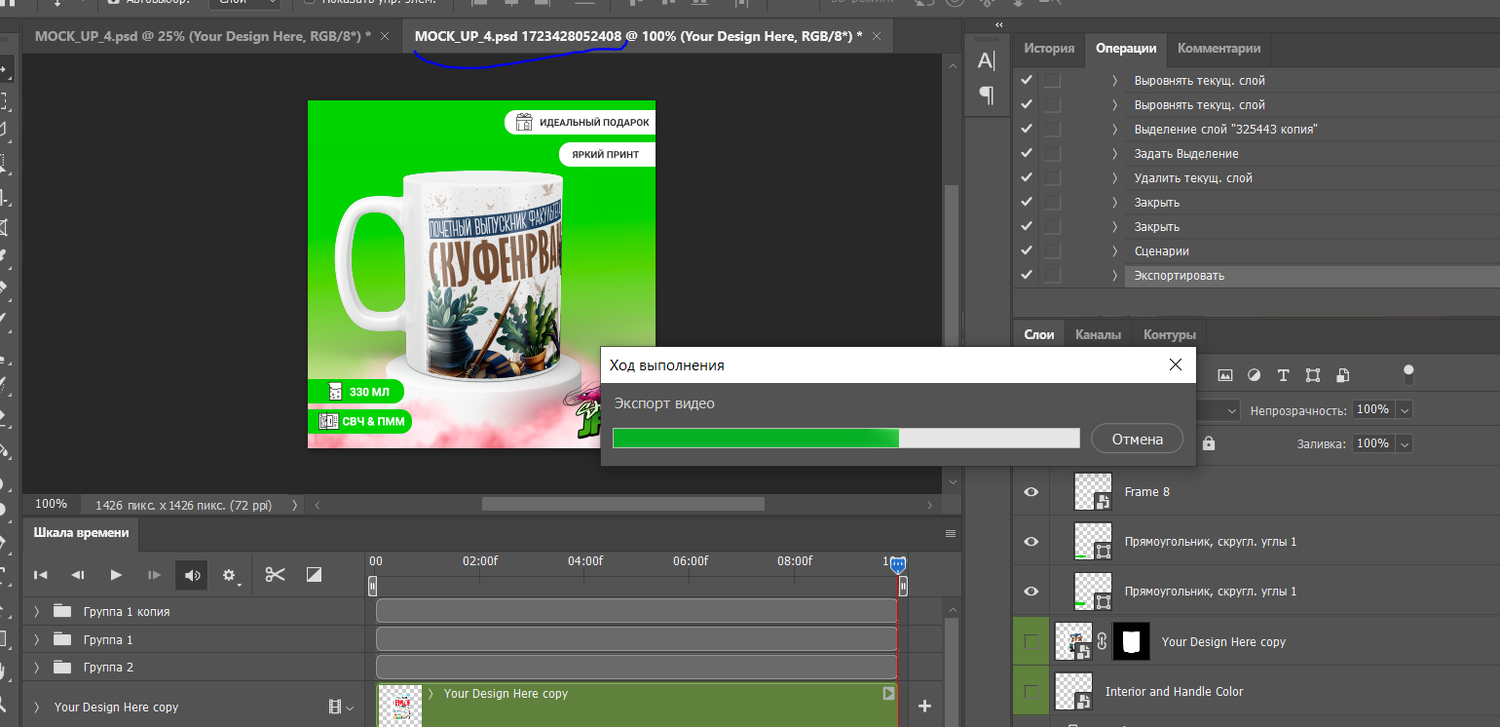This screenshot has width=1500, height=727.
Task: Click the timeline Play button
Action: coord(116,575)
